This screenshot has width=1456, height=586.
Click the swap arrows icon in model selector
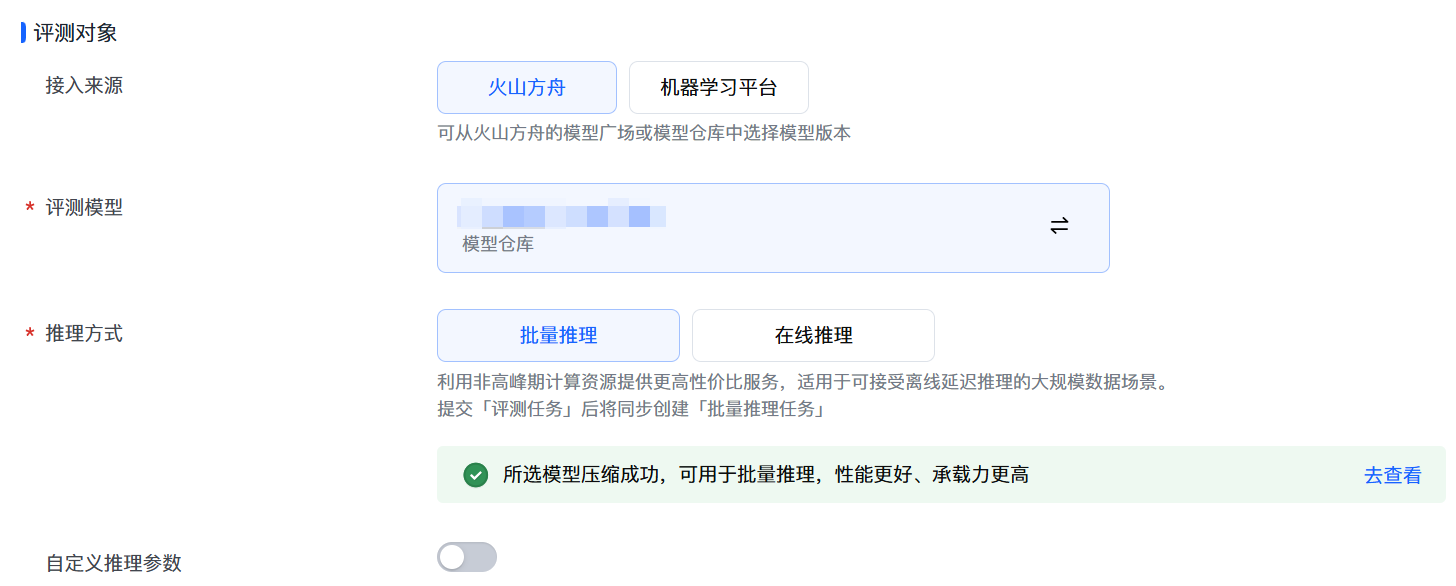point(1059,226)
